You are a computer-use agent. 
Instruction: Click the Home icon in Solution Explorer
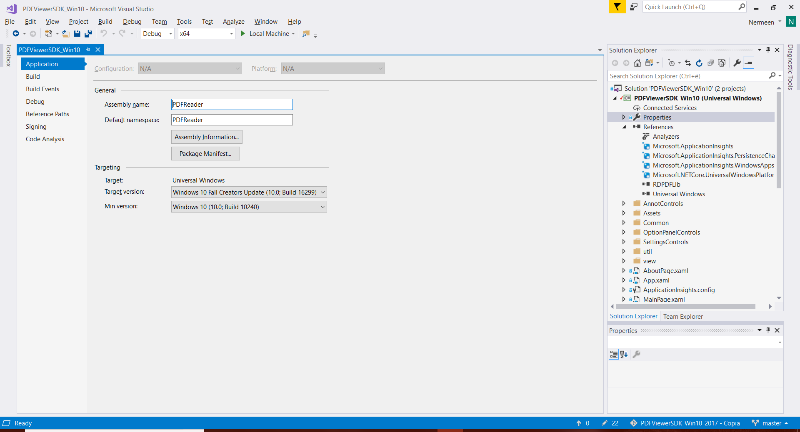(639, 62)
